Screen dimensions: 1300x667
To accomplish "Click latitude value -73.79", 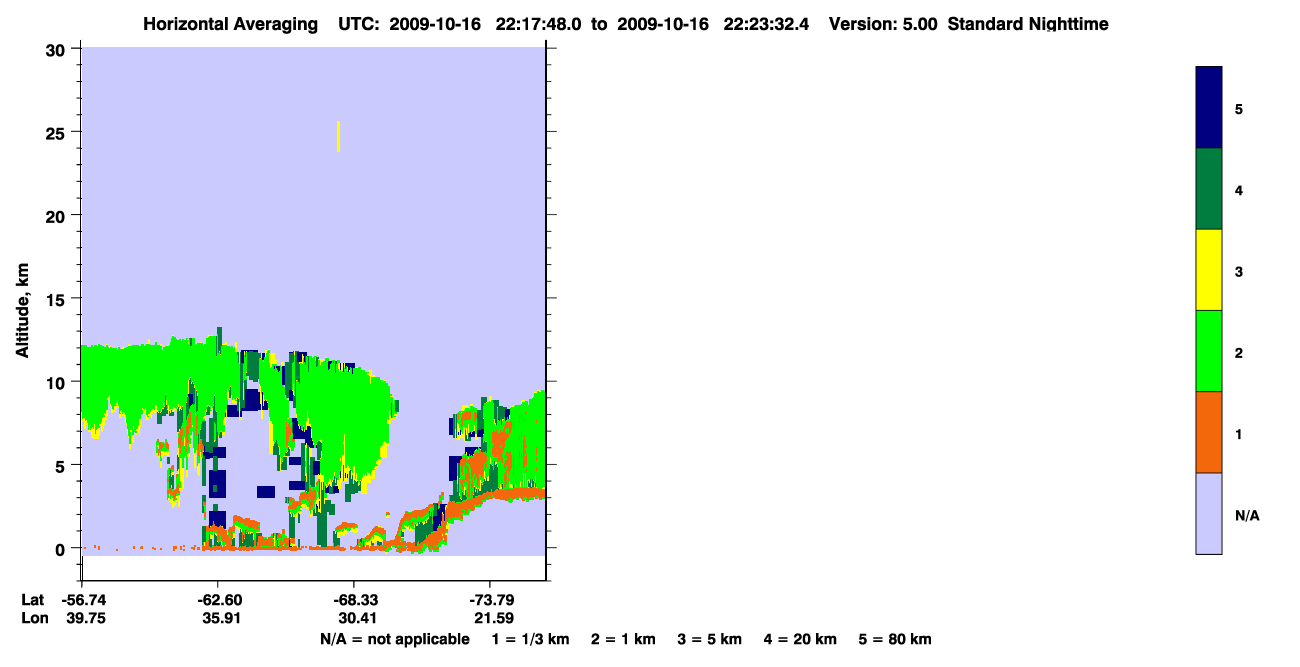I will pos(490,600).
